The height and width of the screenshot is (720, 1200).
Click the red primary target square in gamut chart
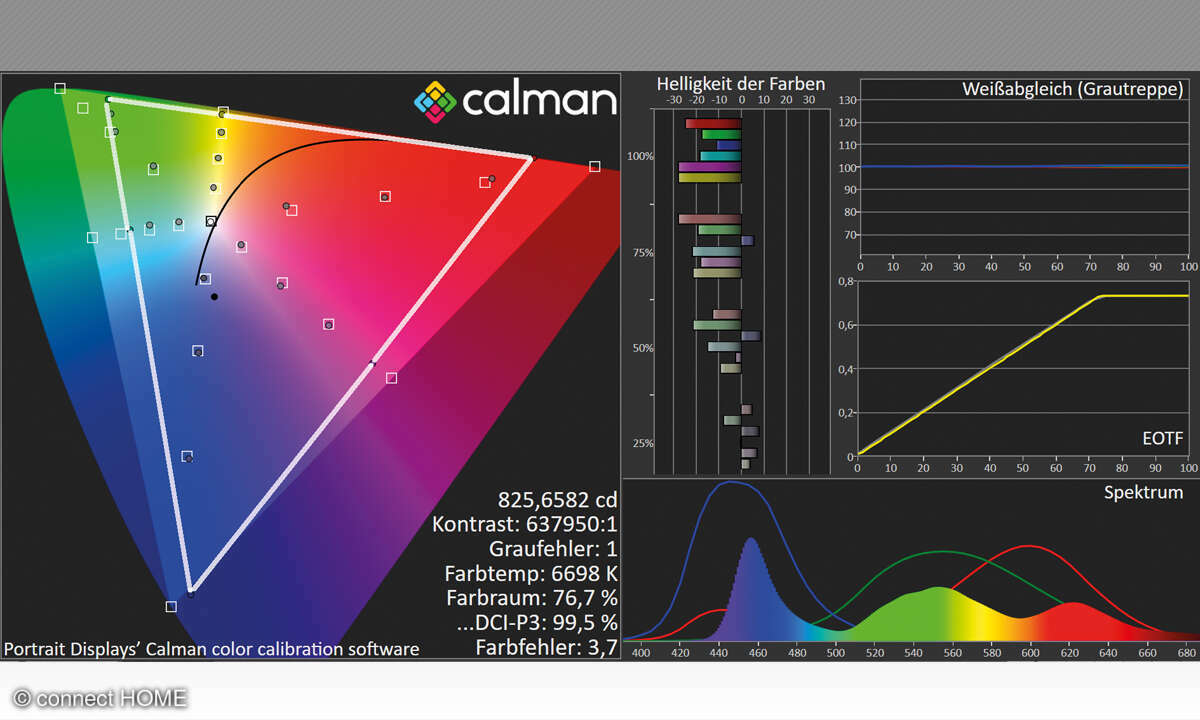595,167
